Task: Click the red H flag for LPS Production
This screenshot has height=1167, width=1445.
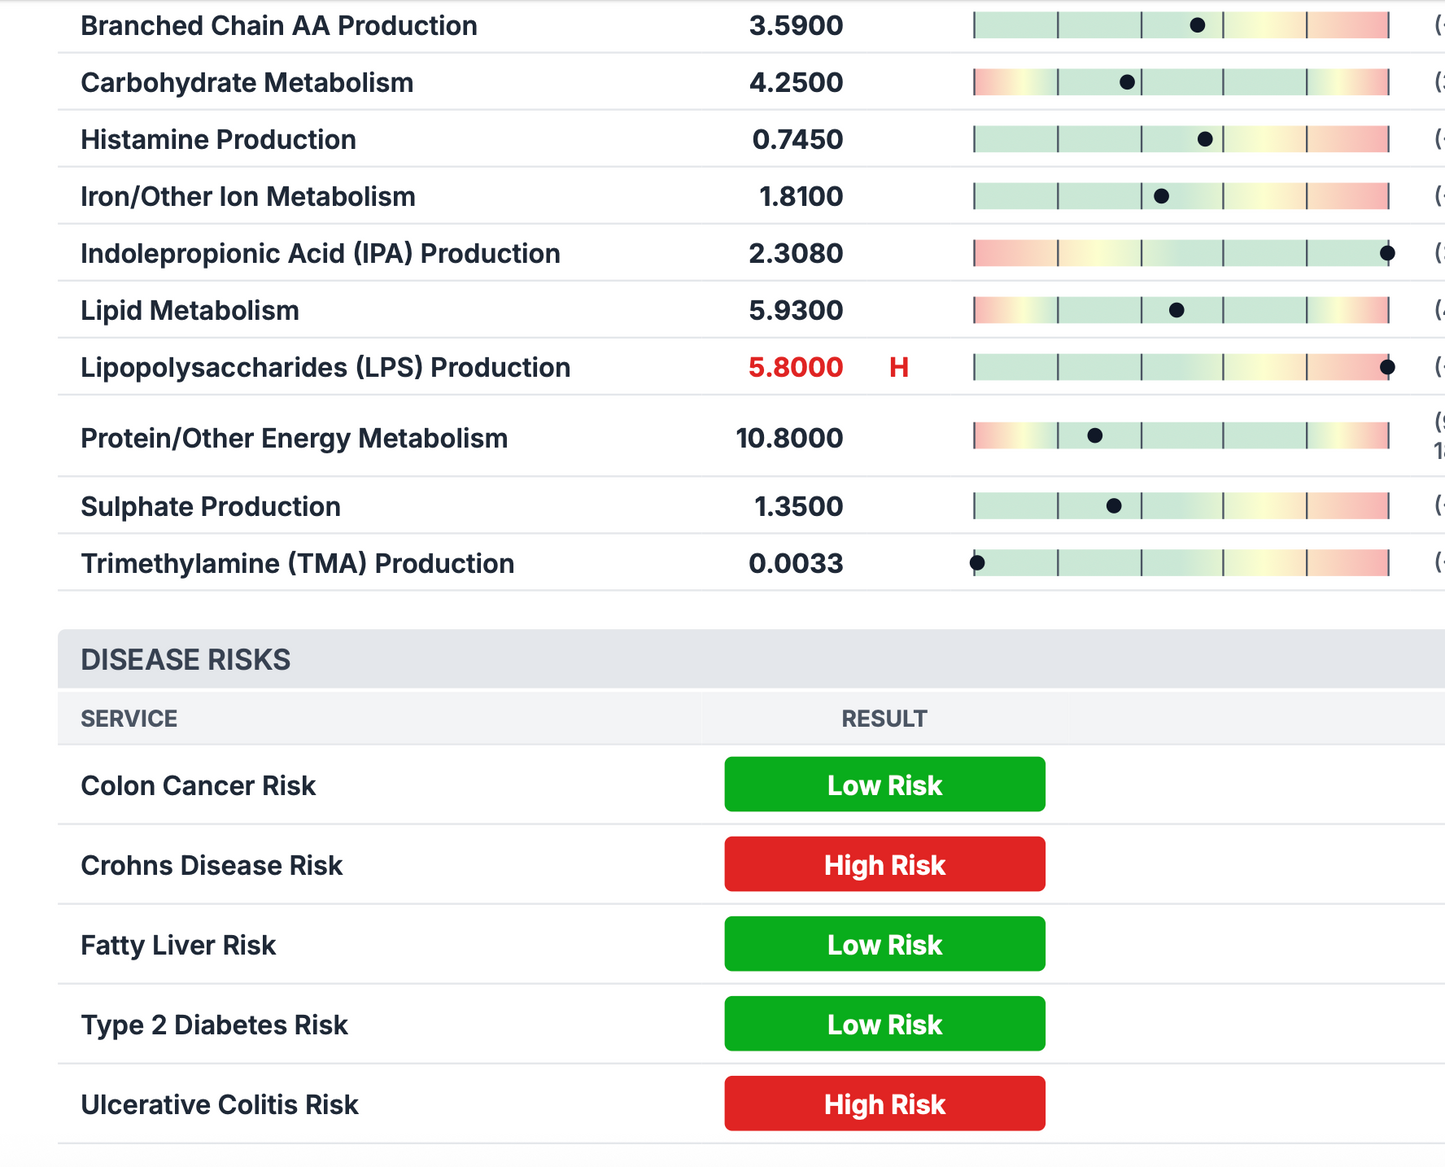Action: [898, 368]
